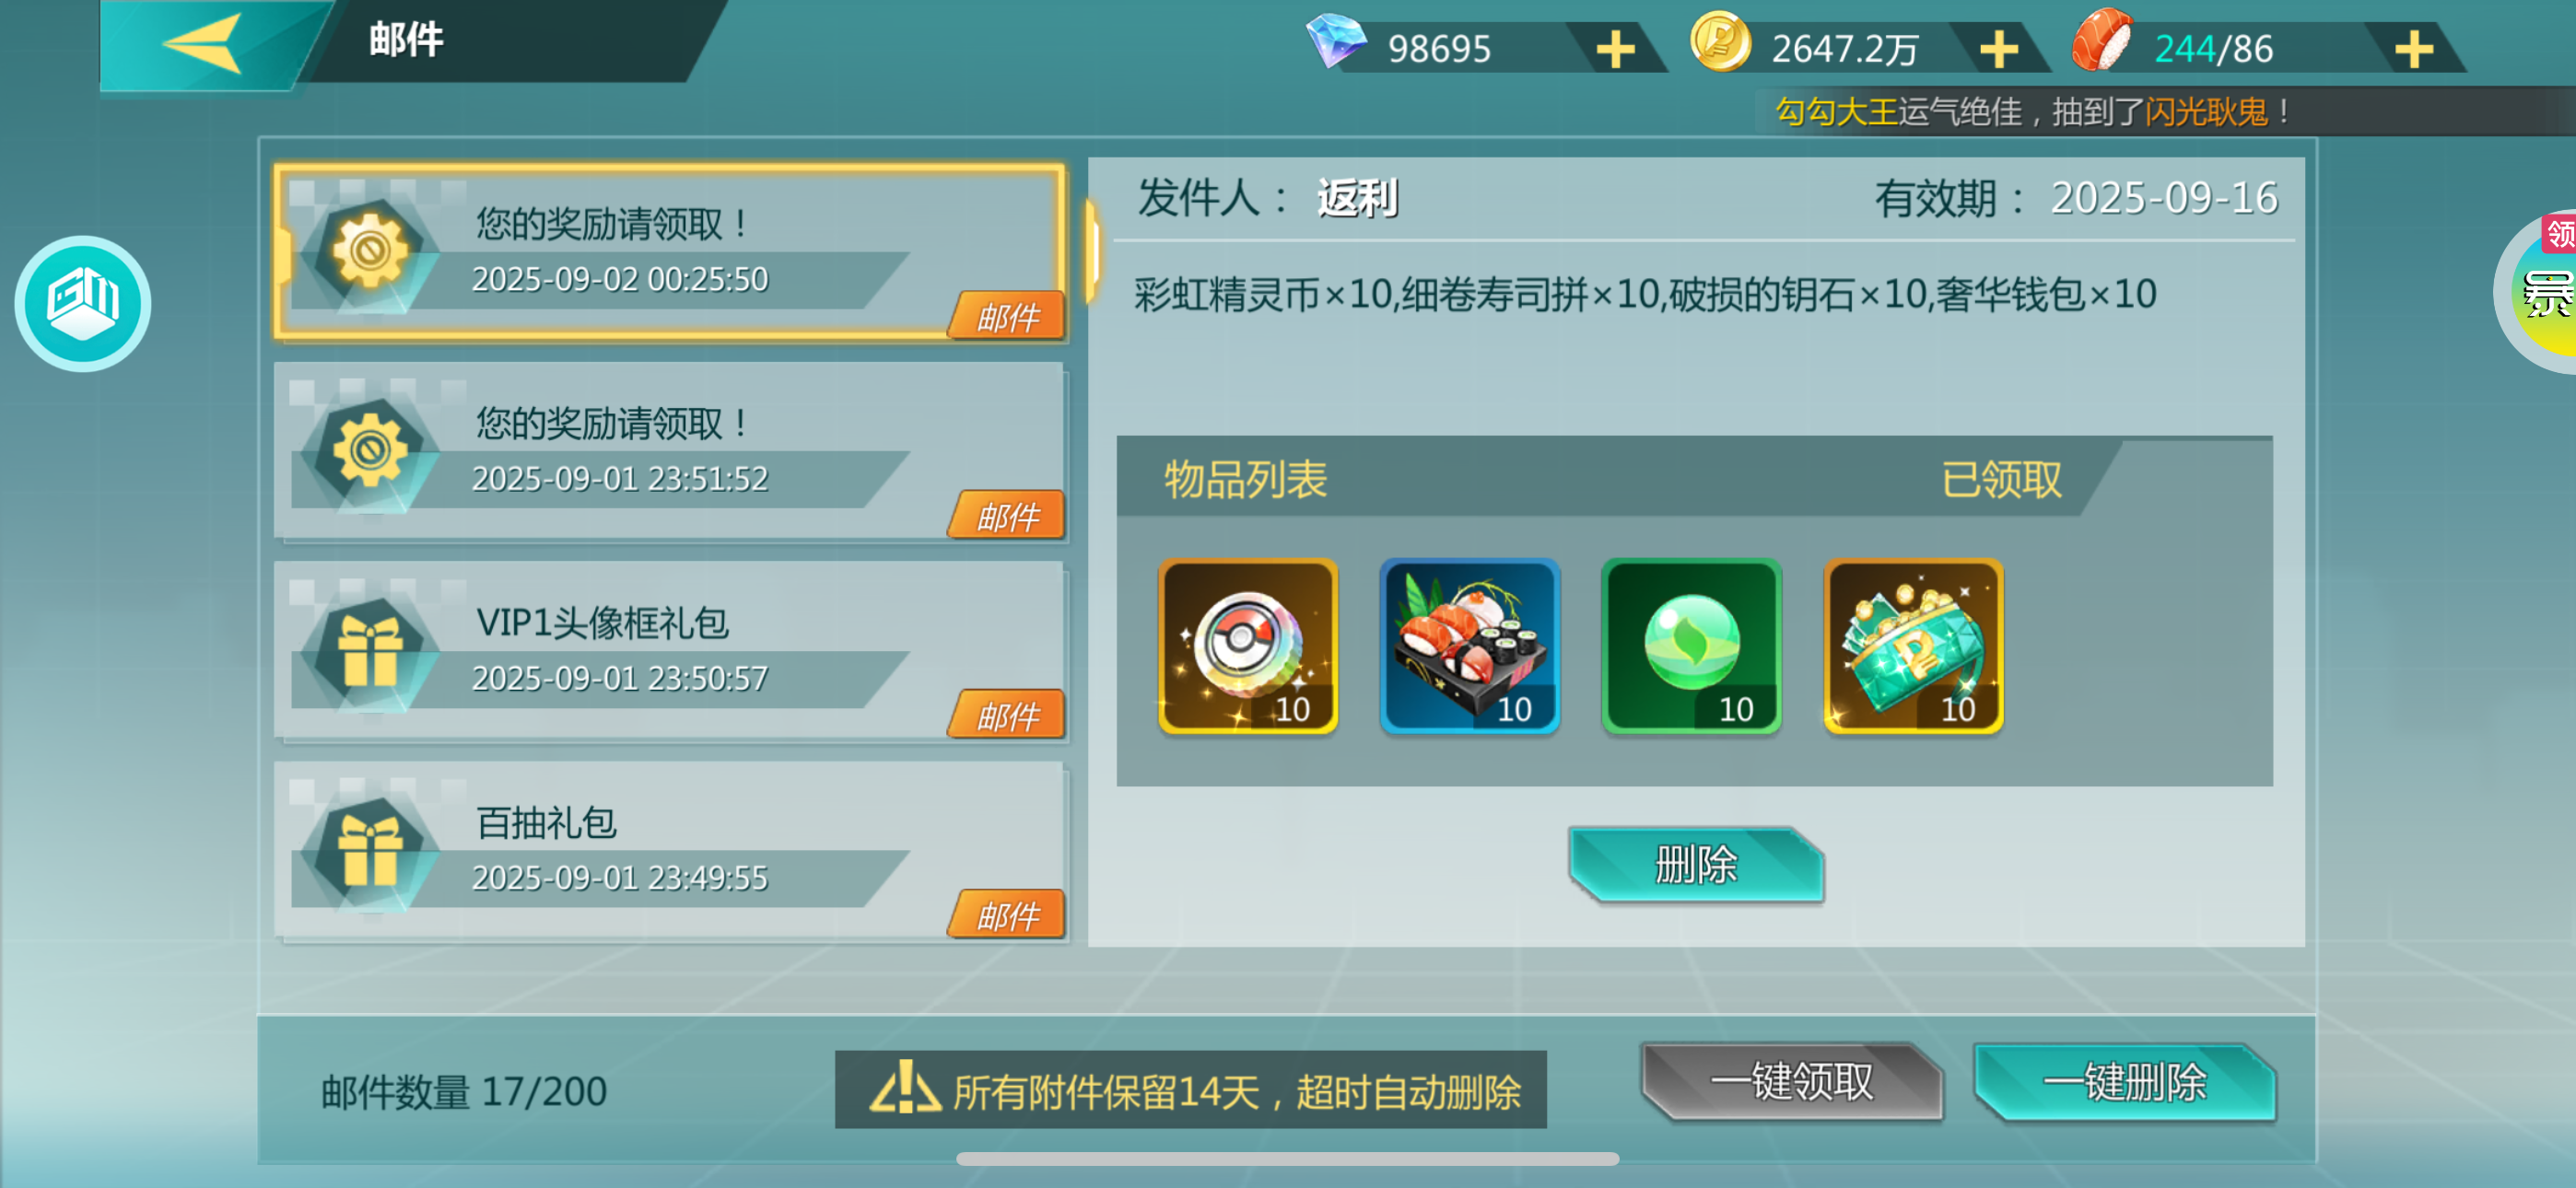Tap the sushi platter item icon
The width and height of the screenshot is (2576, 1188).
point(1470,646)
